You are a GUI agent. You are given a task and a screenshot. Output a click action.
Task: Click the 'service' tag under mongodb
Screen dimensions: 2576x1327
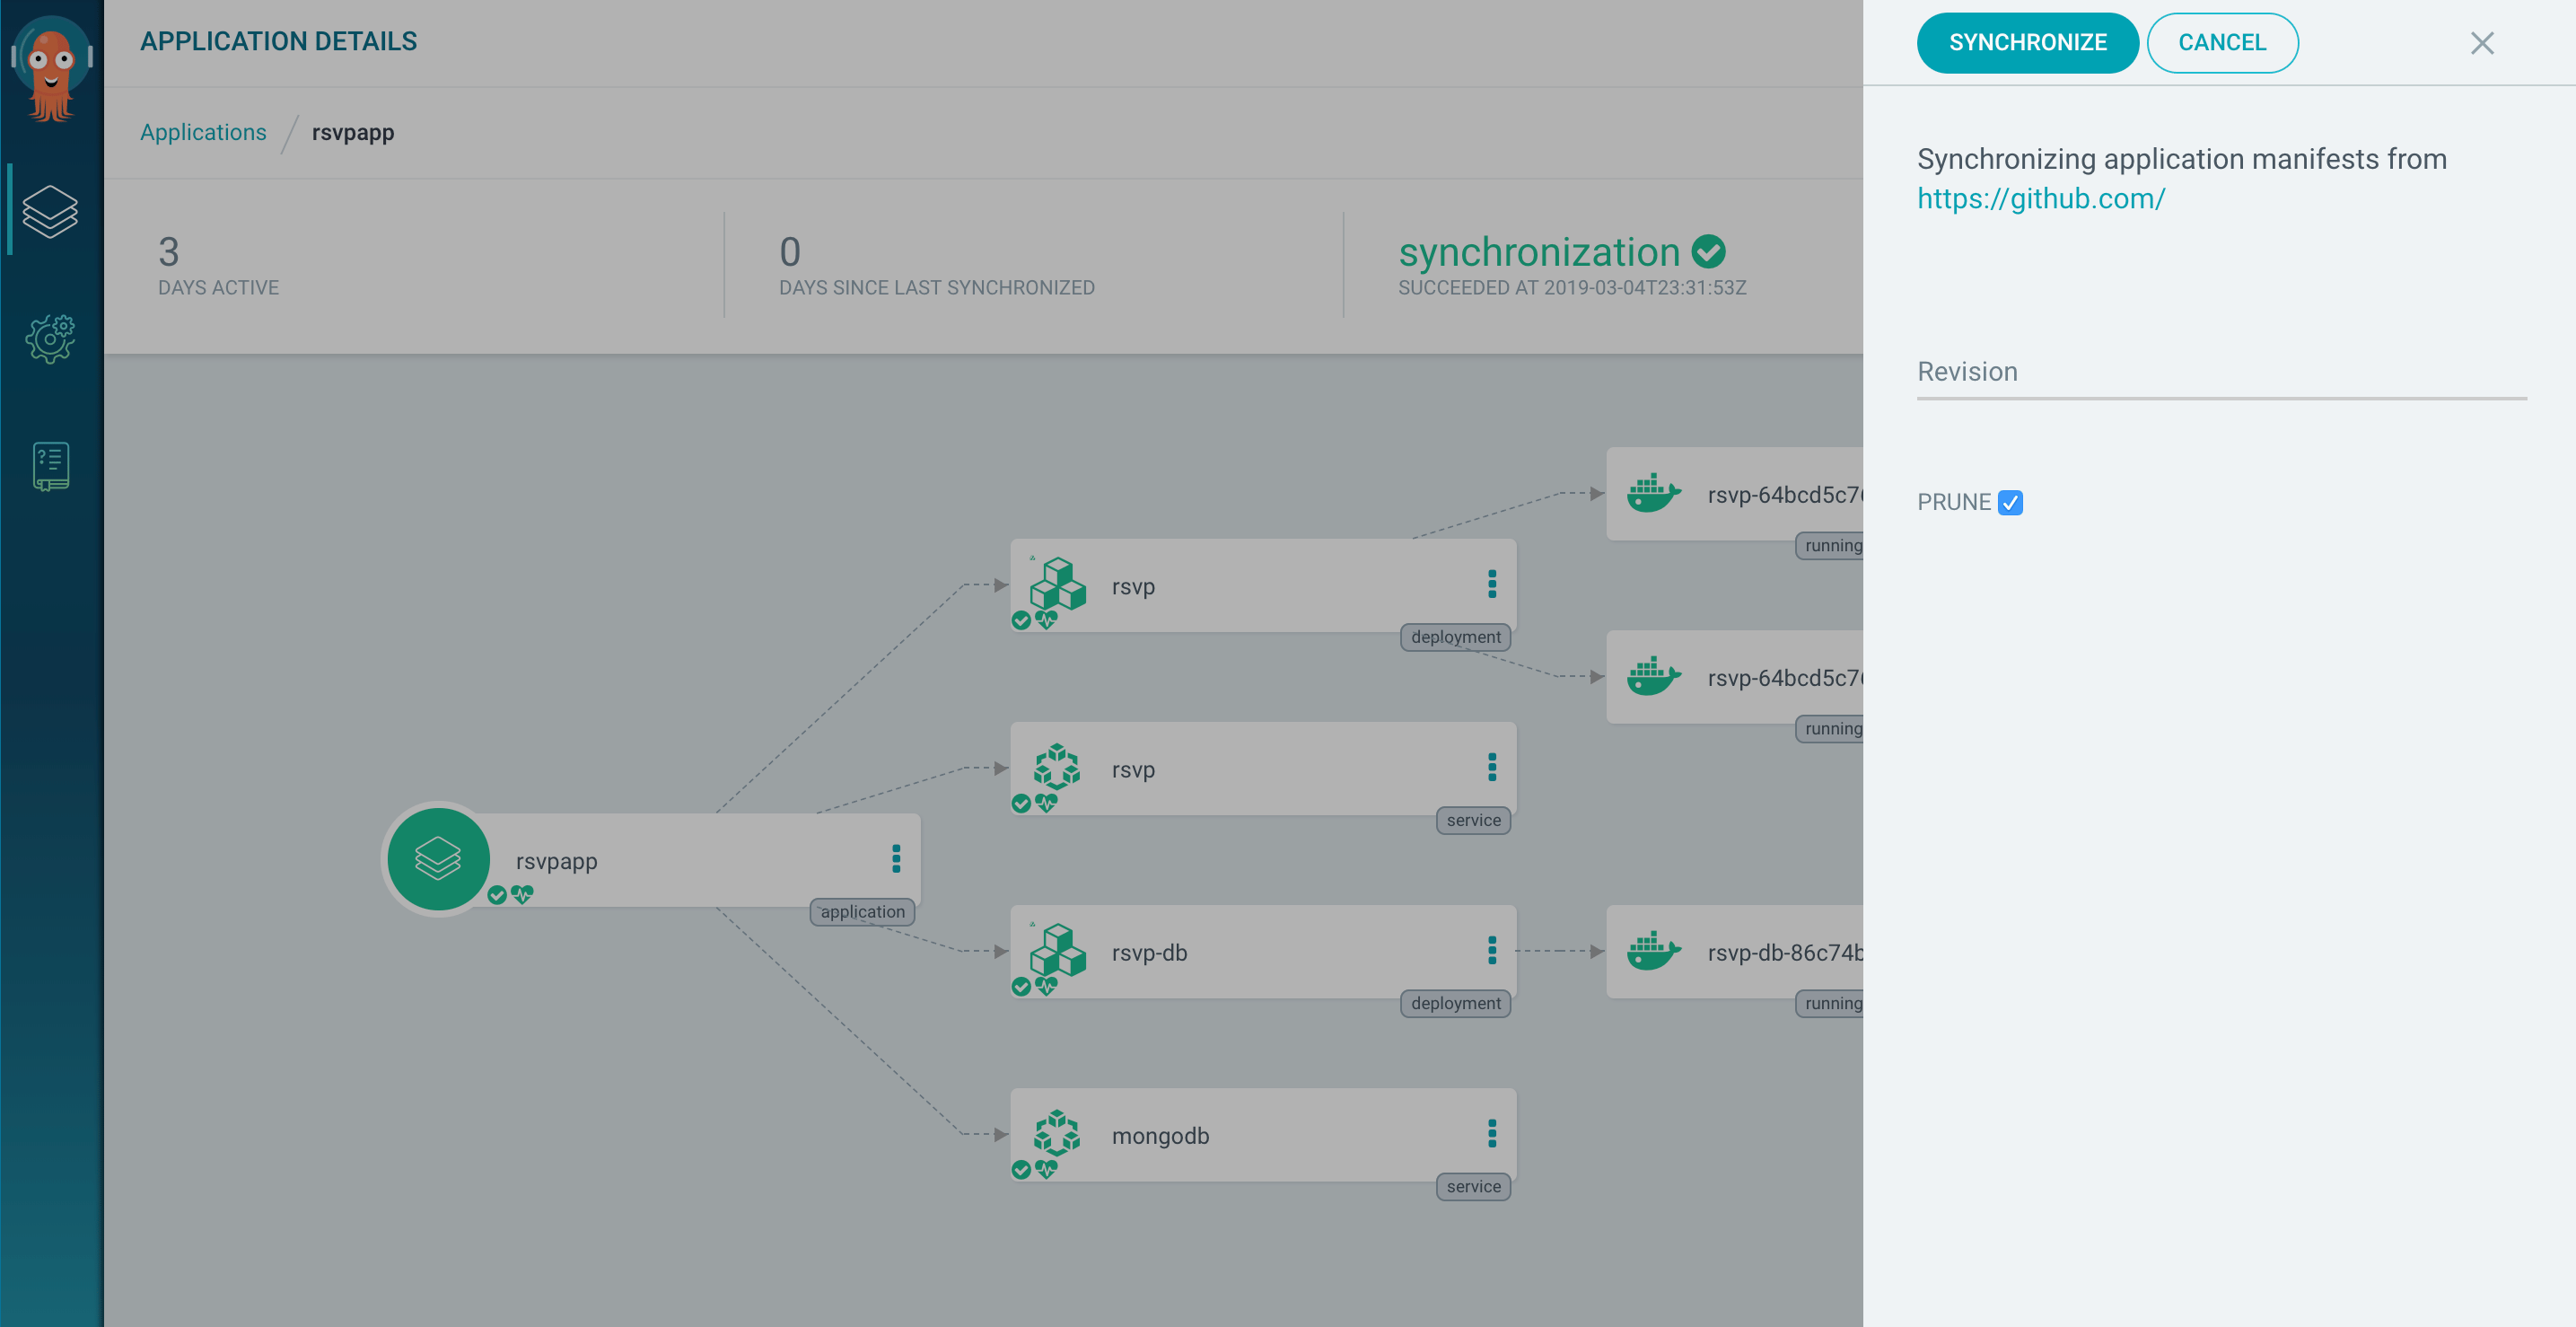tap(1474, 1187)
